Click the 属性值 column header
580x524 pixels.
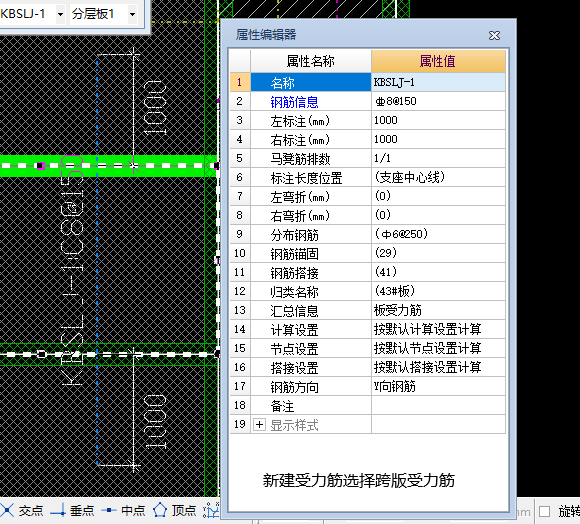tap(438, 61)
